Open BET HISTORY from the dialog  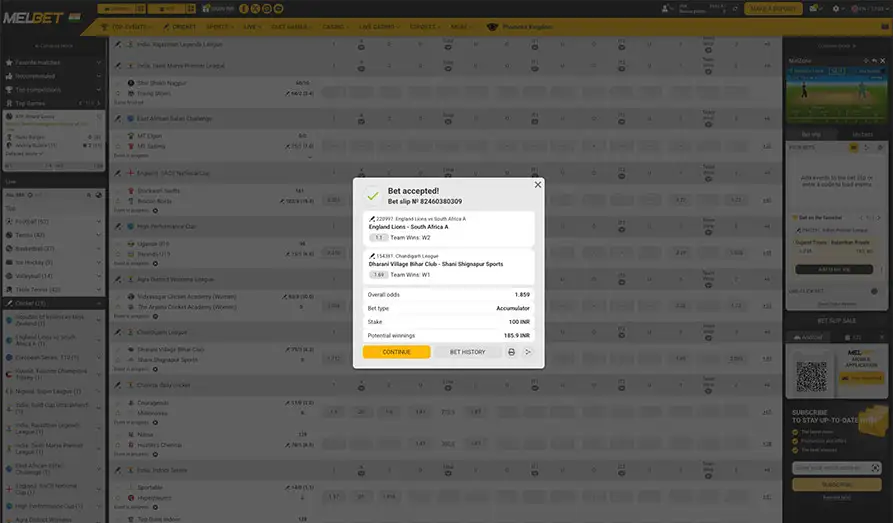468,352
